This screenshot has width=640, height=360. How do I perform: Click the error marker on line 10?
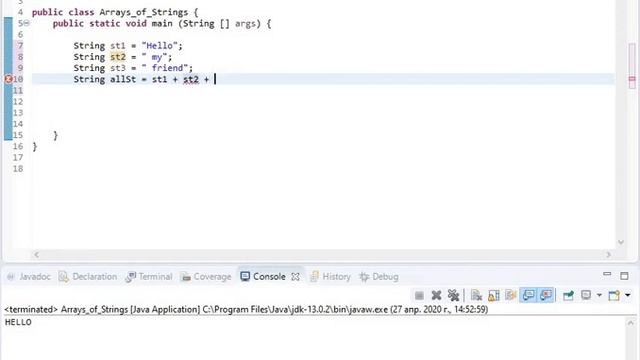(x=8, y=79)
